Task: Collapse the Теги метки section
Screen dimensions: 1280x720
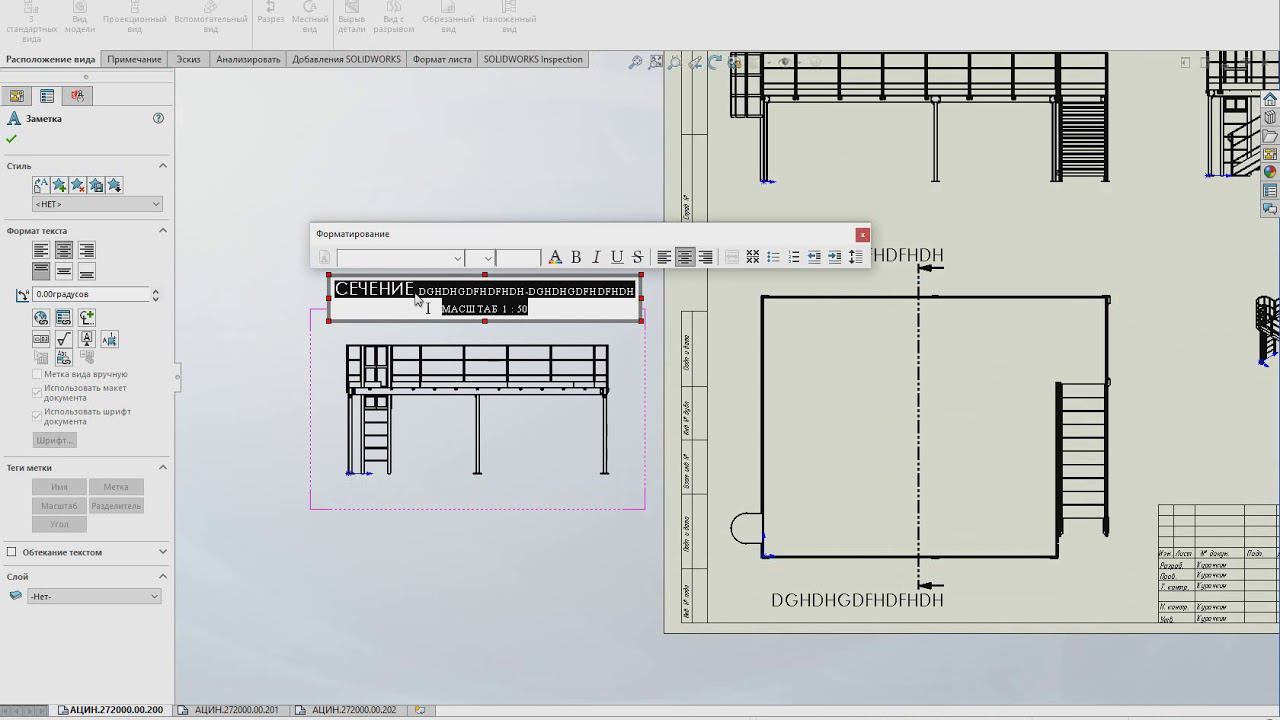Action: pyautogui.click(x=163, y=468)
